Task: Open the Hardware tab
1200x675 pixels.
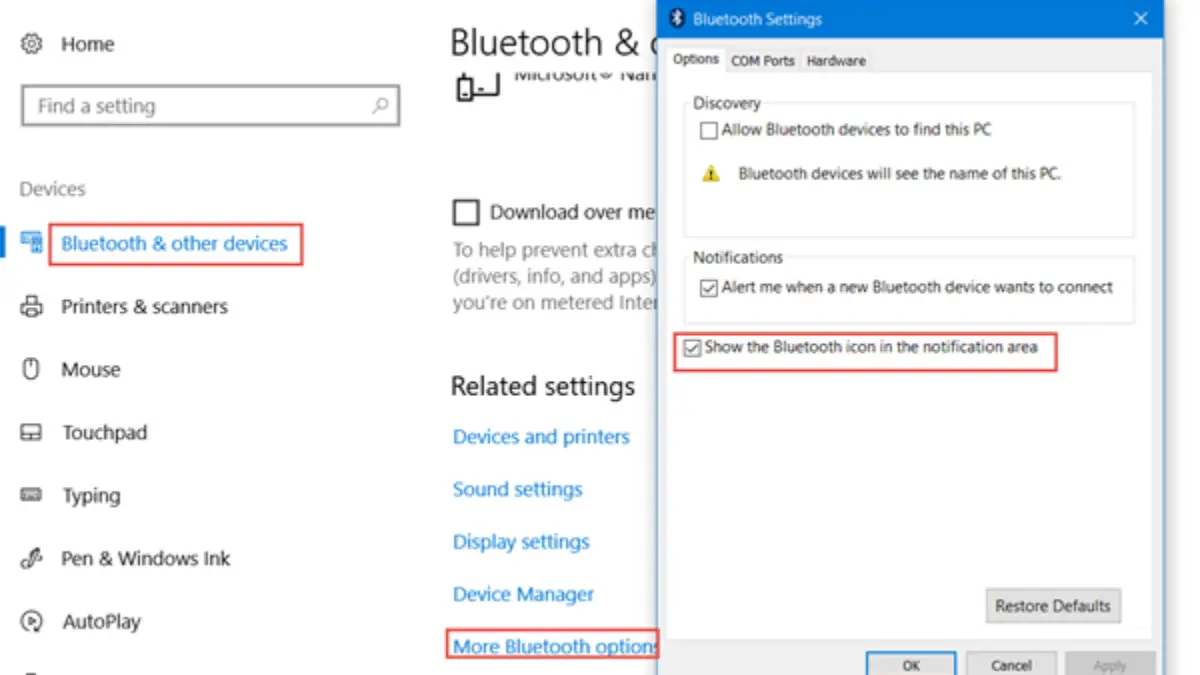Action: [836, 61]
